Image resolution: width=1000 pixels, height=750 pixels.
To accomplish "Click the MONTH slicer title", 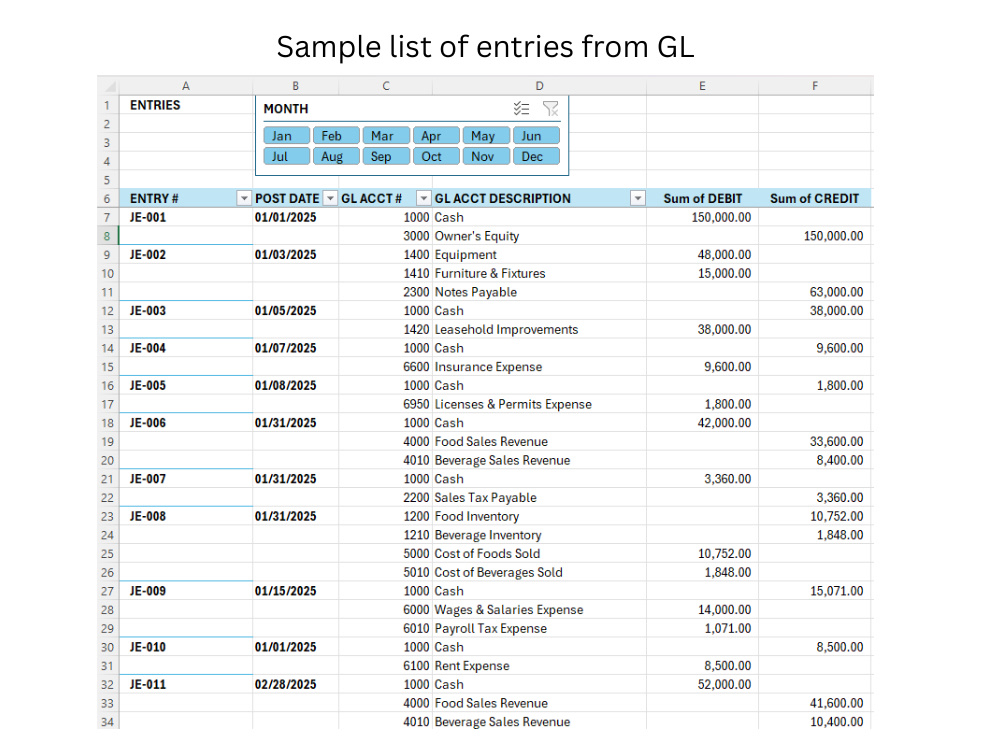I will click(x=286, y=109).
